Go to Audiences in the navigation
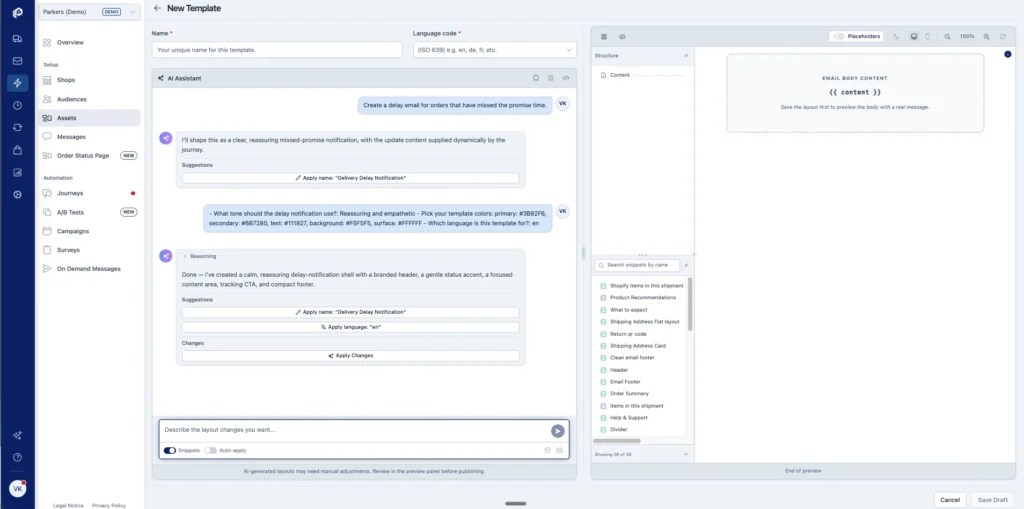 [x=89, y=99]
